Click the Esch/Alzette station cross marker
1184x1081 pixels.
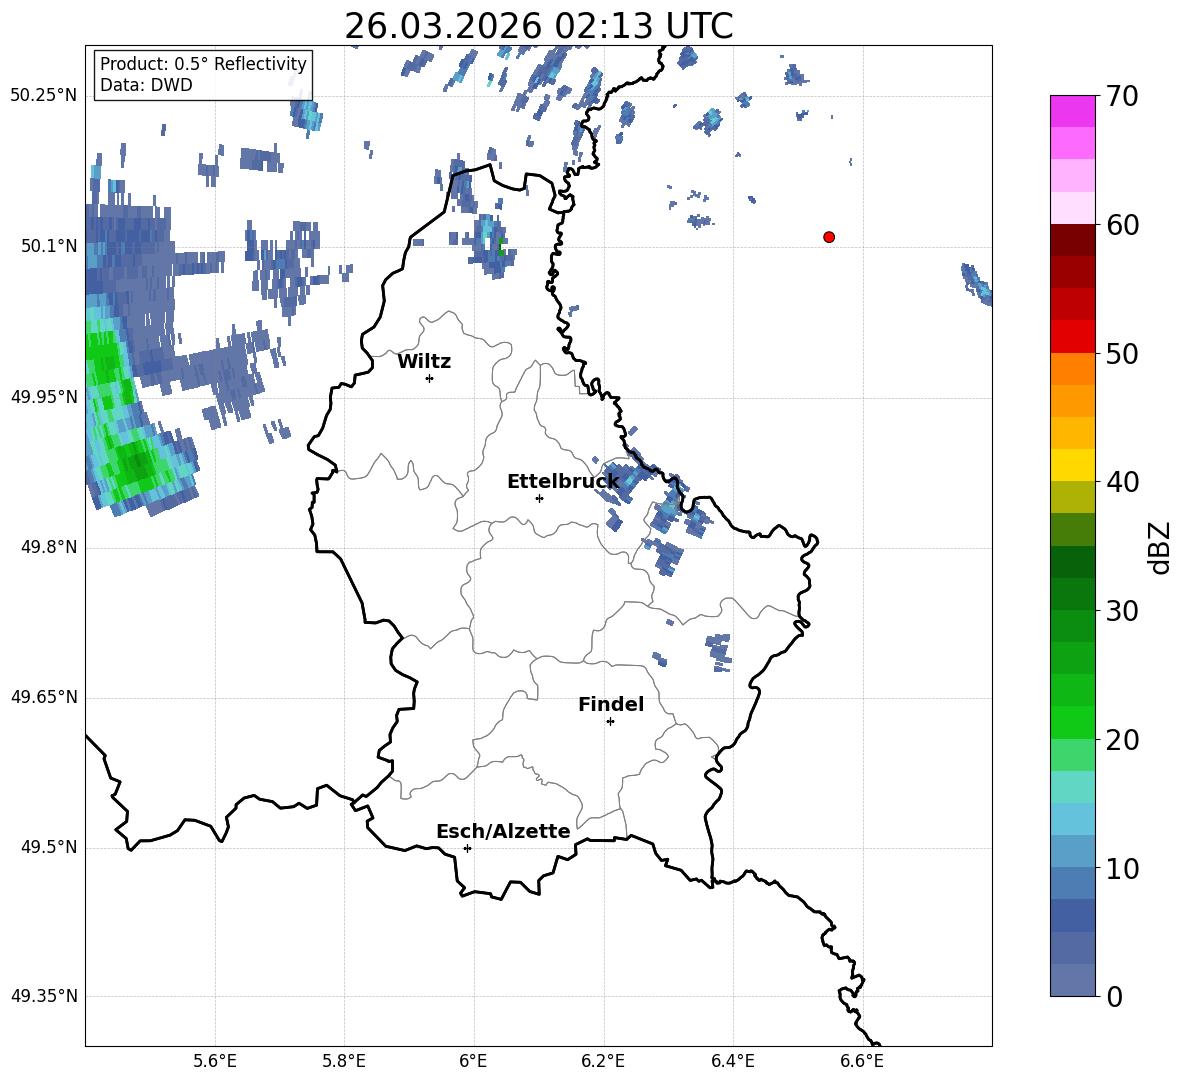pos(467,848)
